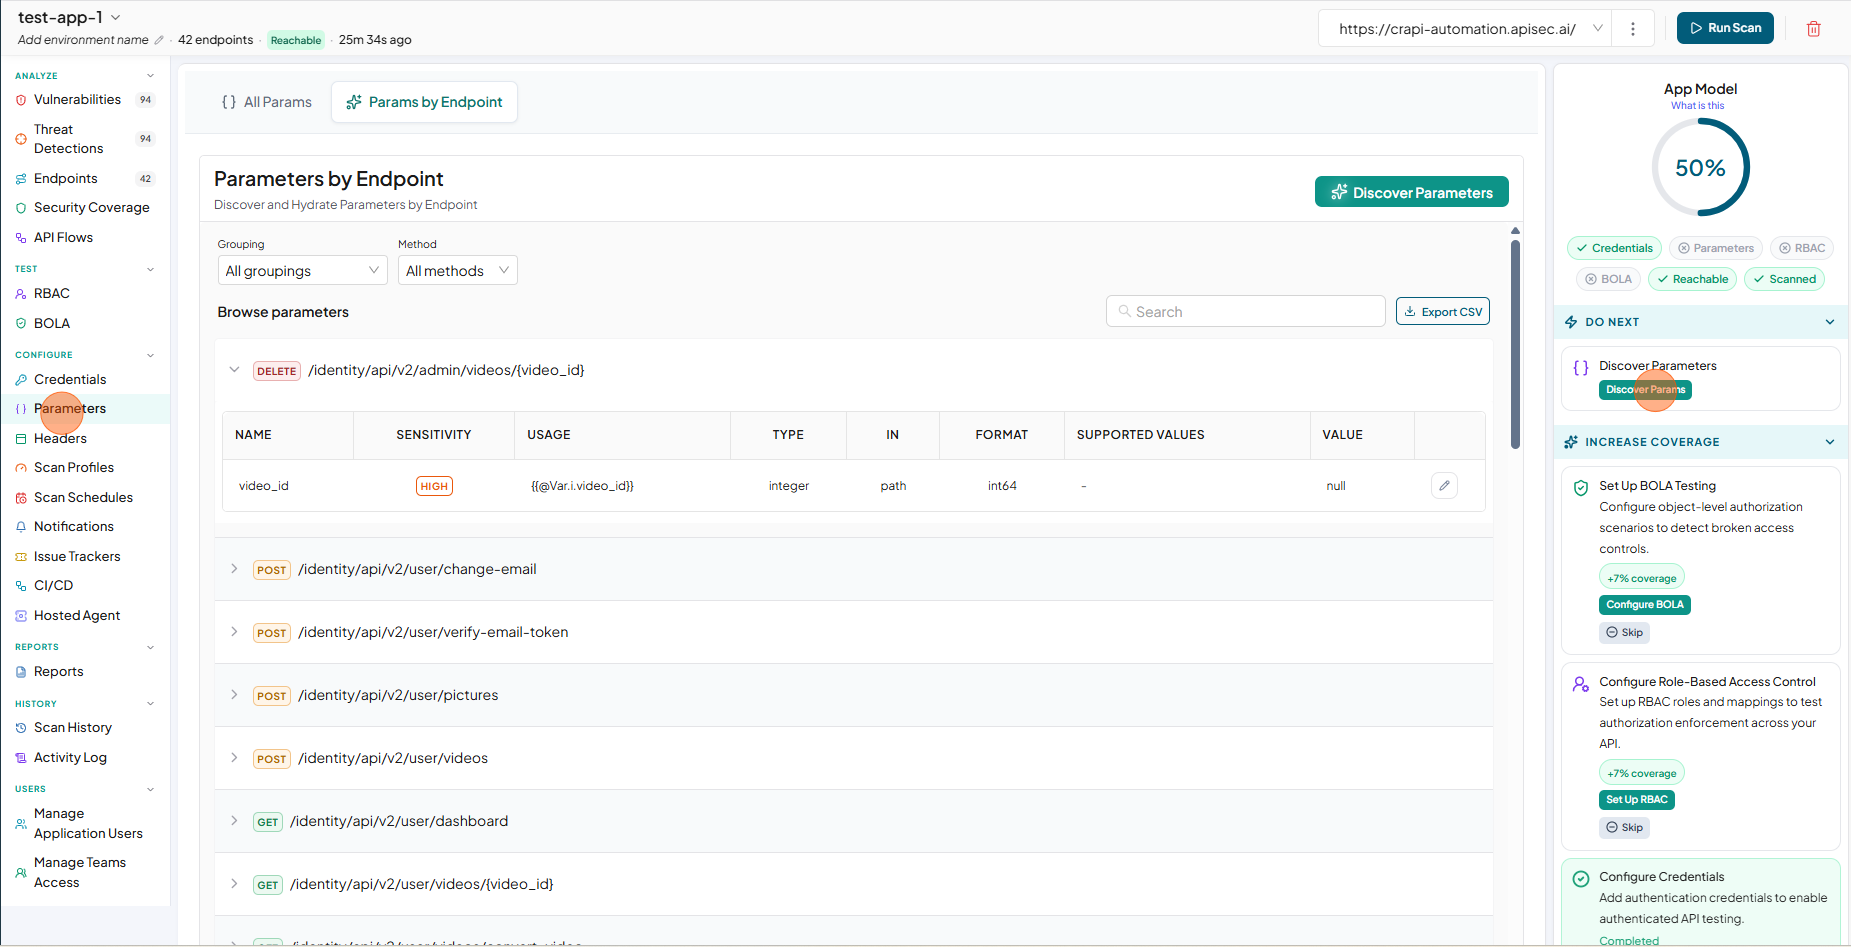Focus the parameters Search field
This screenshot has height=947, width=1851.
tap(1245, 312)
